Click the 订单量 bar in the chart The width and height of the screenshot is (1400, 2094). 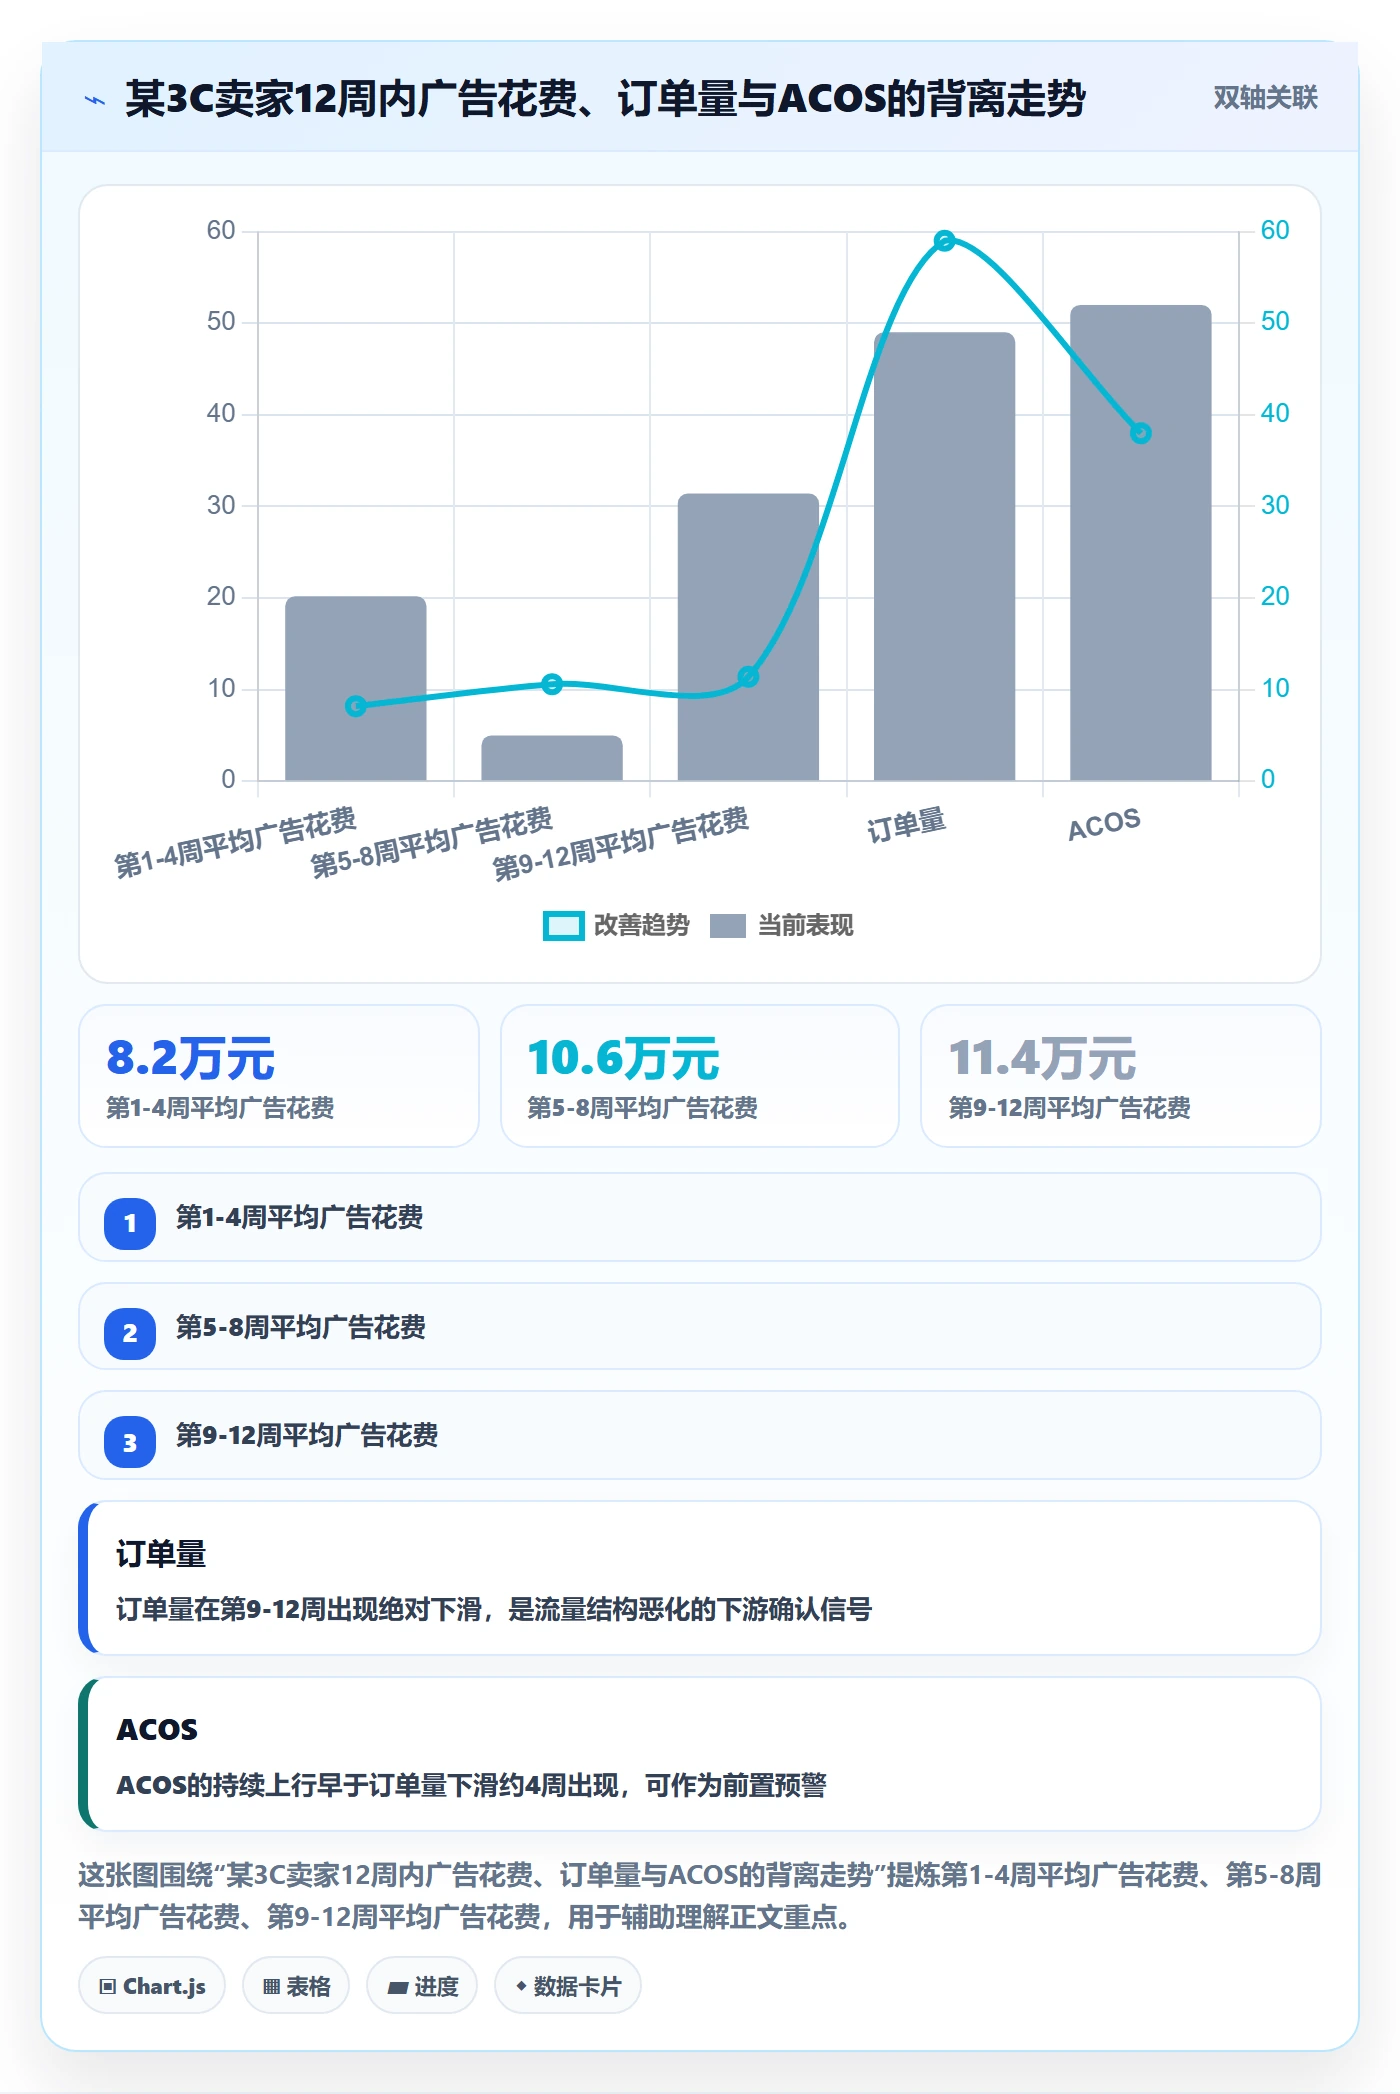pos(944,556)
